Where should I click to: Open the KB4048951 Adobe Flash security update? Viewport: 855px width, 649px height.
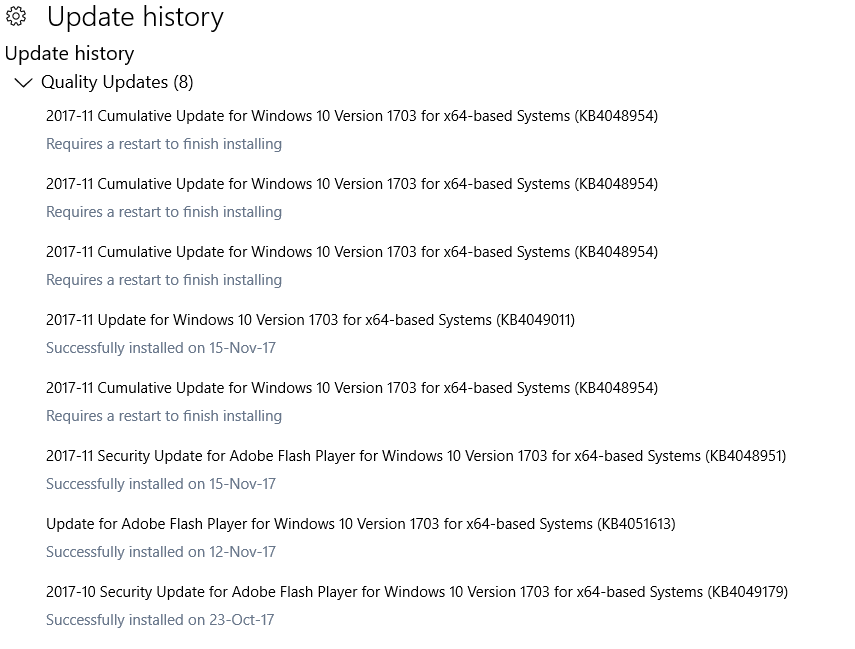point(415,456)
